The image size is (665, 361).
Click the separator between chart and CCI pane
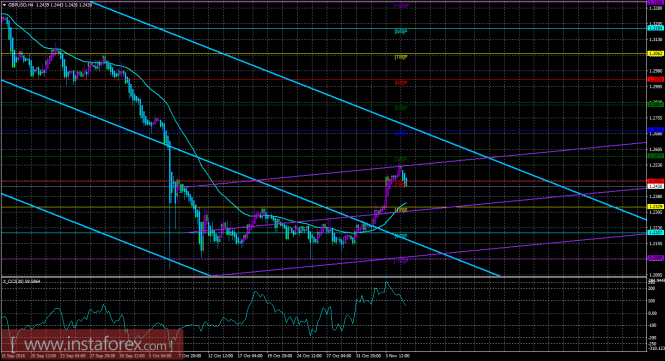tap(323, 277)
